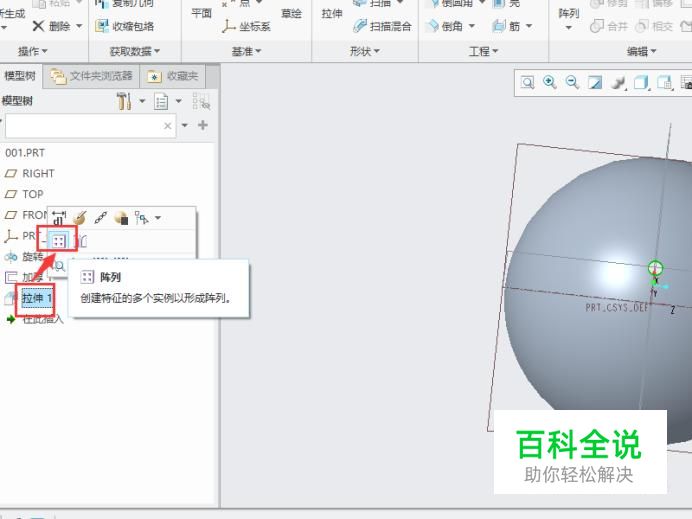Select the PRT coordinate system tree item
692x519 pixels.
pos(21,236)
